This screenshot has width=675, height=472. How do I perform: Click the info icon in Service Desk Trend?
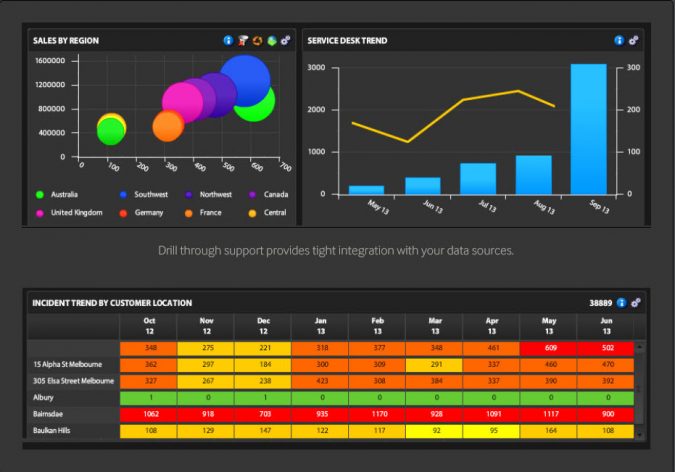point(619,40)
